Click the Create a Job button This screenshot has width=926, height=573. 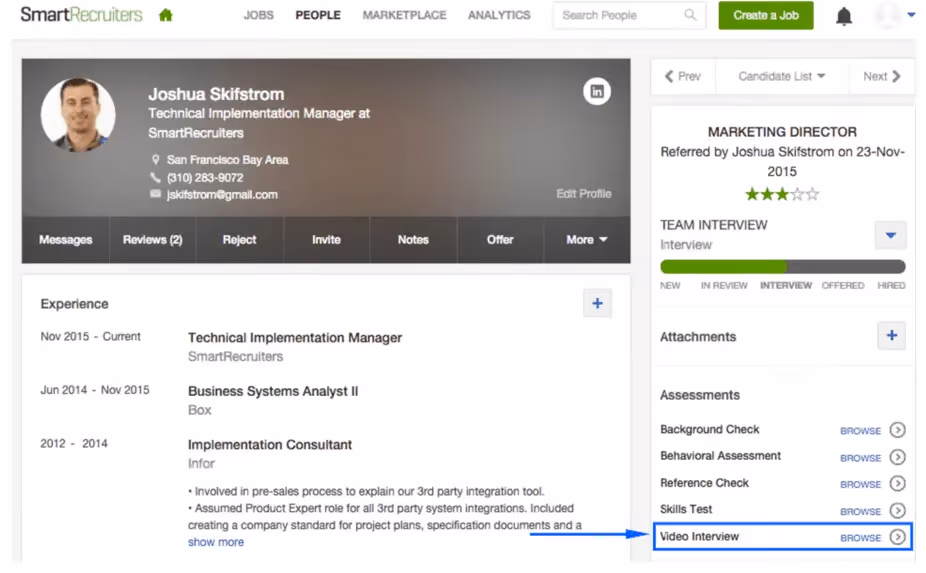pos(765,15)
